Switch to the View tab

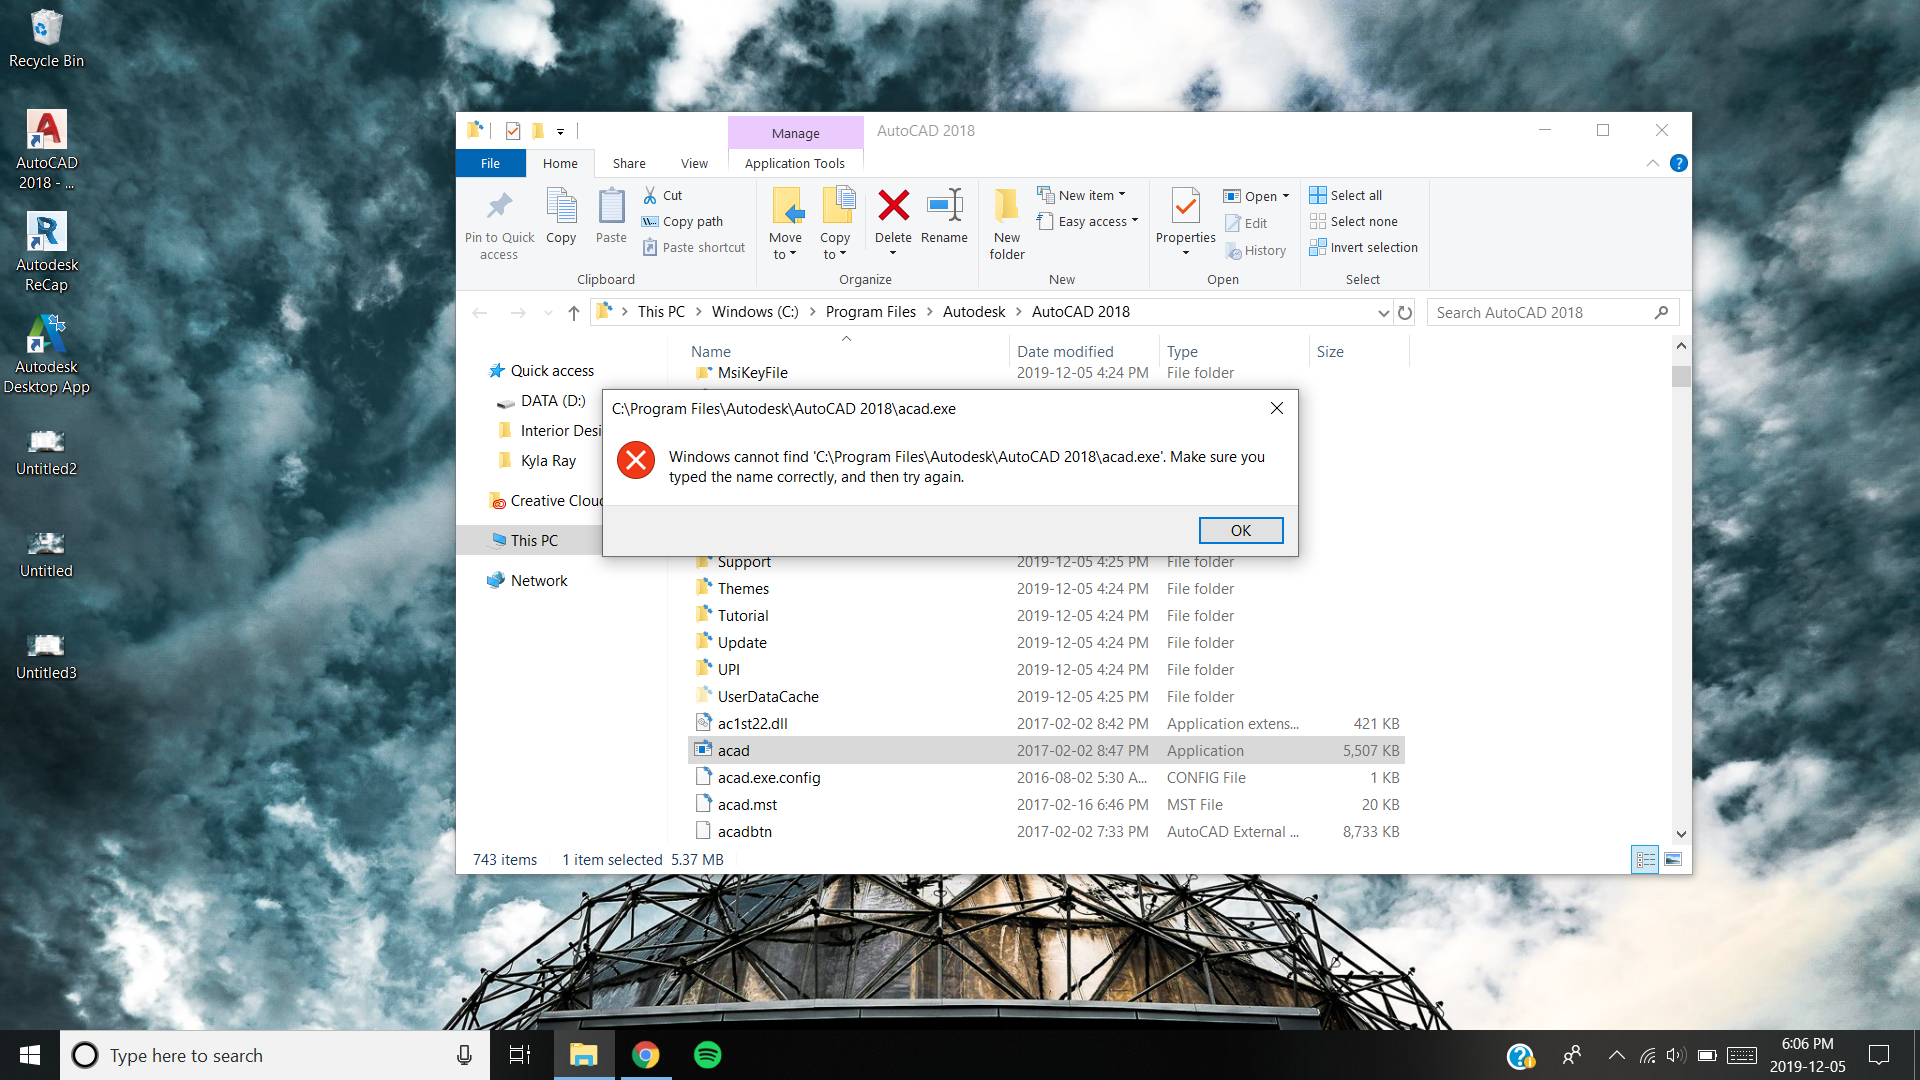(694, 163)
